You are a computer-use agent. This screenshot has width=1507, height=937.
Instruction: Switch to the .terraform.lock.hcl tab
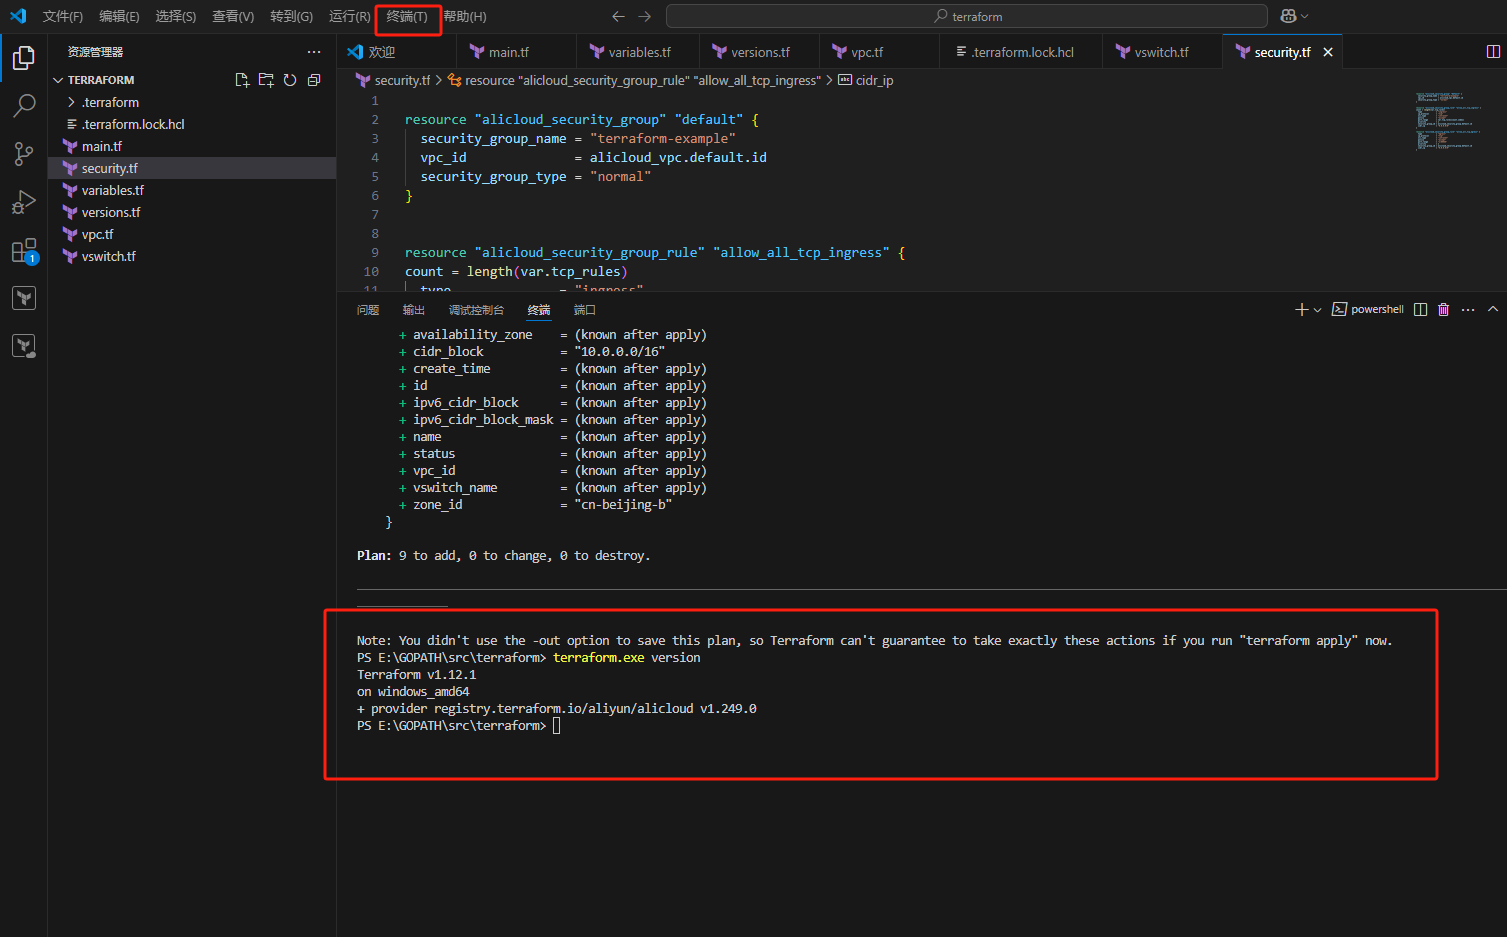pos(1021,52)
